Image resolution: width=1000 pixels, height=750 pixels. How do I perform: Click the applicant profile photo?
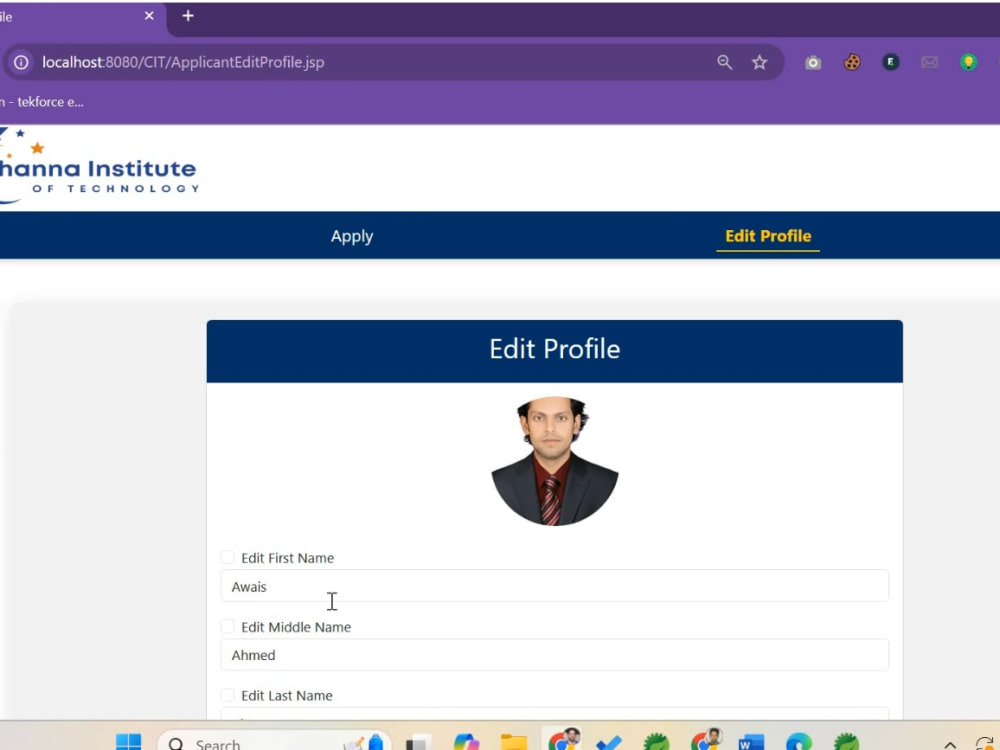click(554, 461)
